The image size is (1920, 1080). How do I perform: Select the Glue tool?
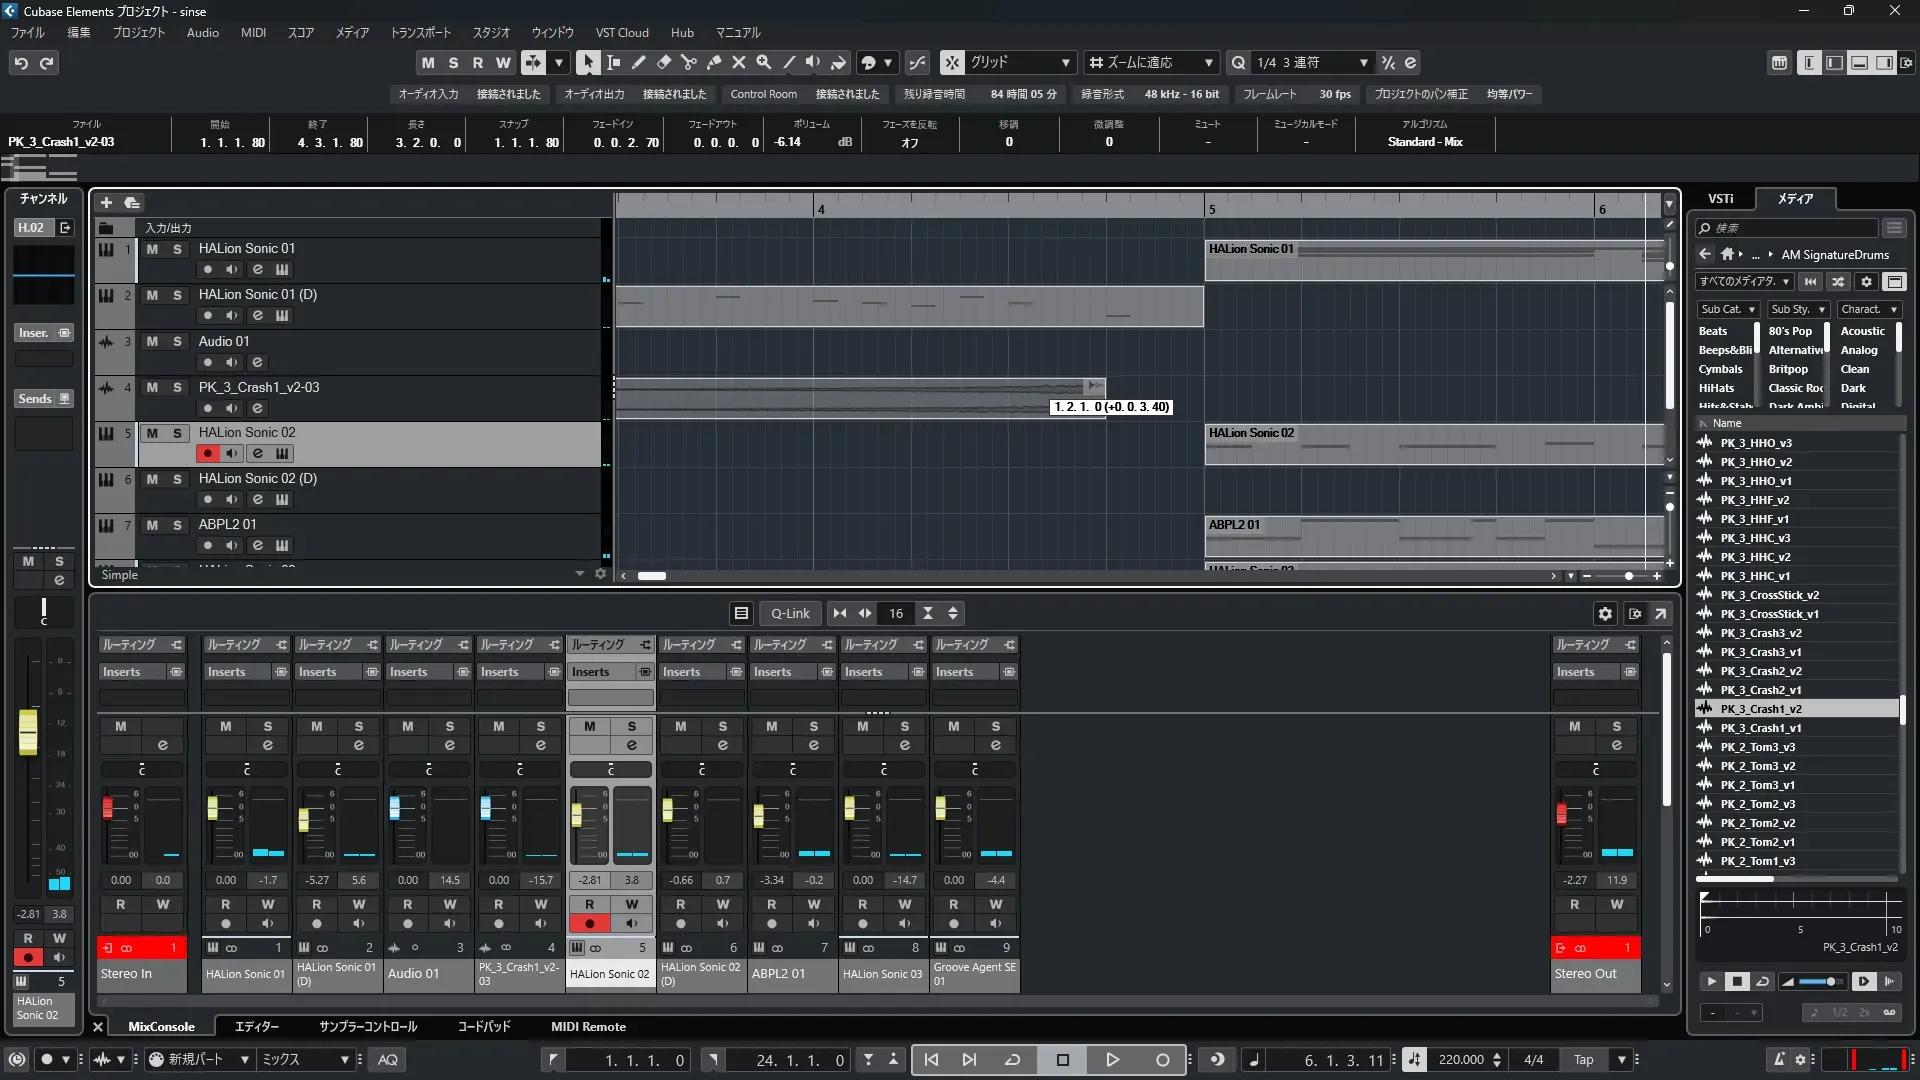(x=713, y=63)
